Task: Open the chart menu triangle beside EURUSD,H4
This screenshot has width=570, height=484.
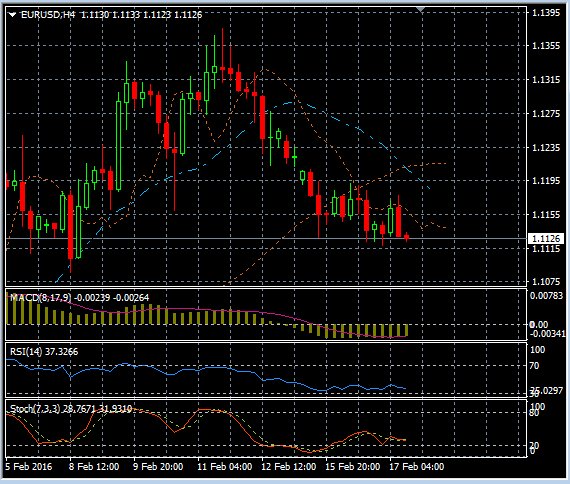Action: (12, 15)
